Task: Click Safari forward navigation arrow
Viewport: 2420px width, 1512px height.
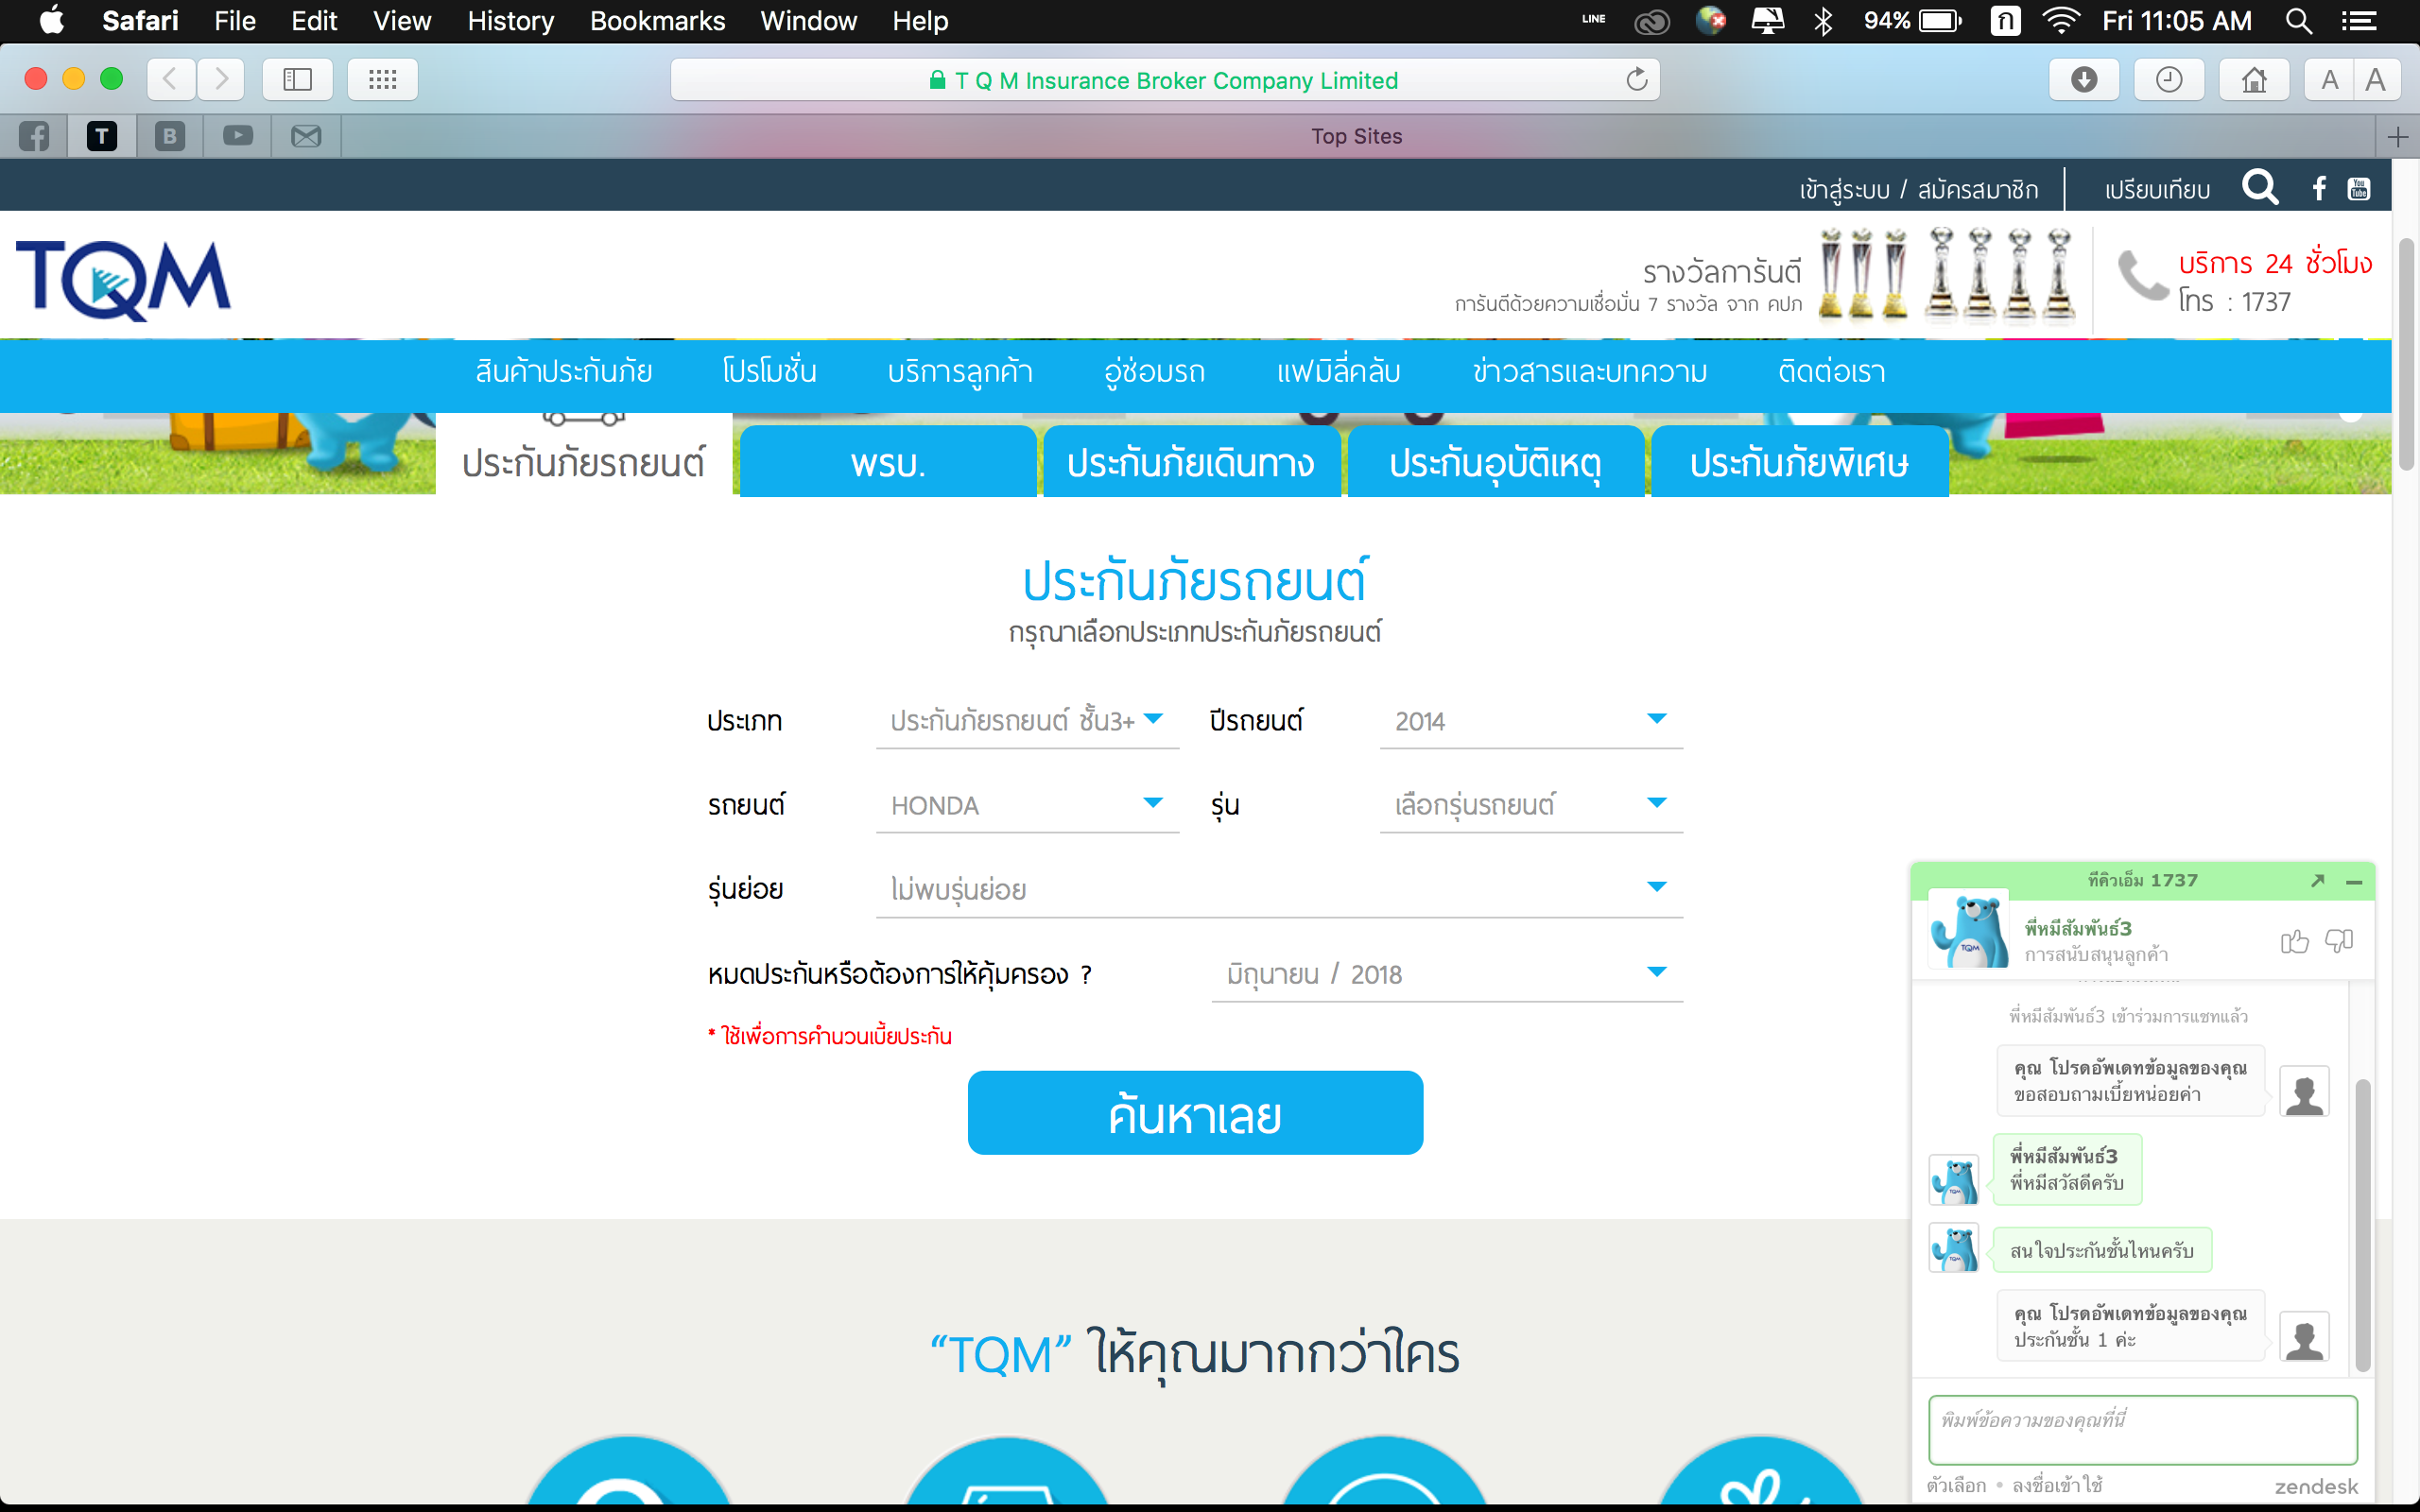Action: coord(221,79)
